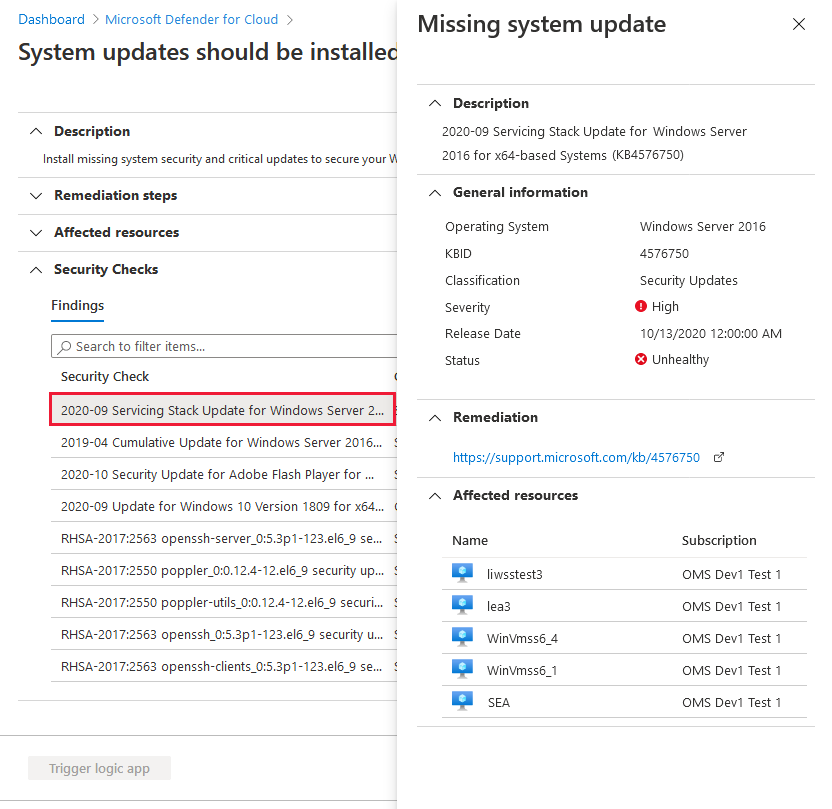Image resolution: width=832 pixels, height=809 pixels.
Task: Click the VM icon for WinVmss6_1
Action: click(x=462, y=669)
